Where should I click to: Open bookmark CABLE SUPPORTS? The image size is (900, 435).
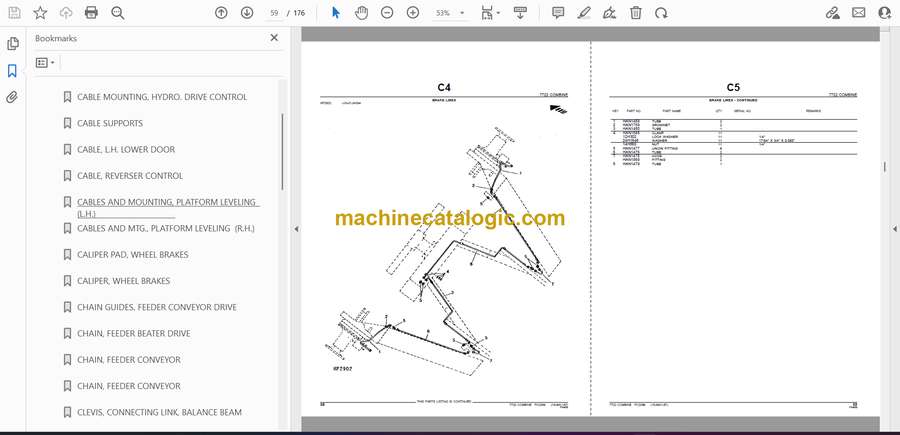(x=110, y=123)
